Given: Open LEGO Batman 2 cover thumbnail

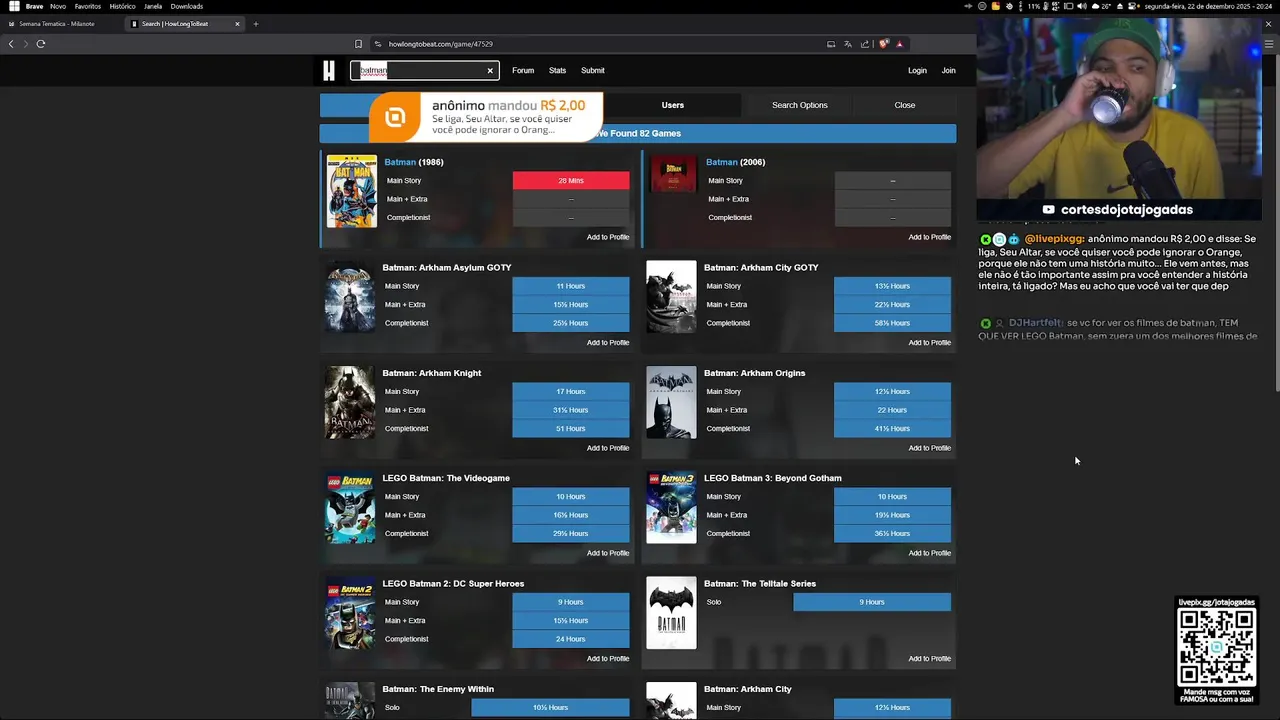Looking at the screenshot, I should click(350, 613).
